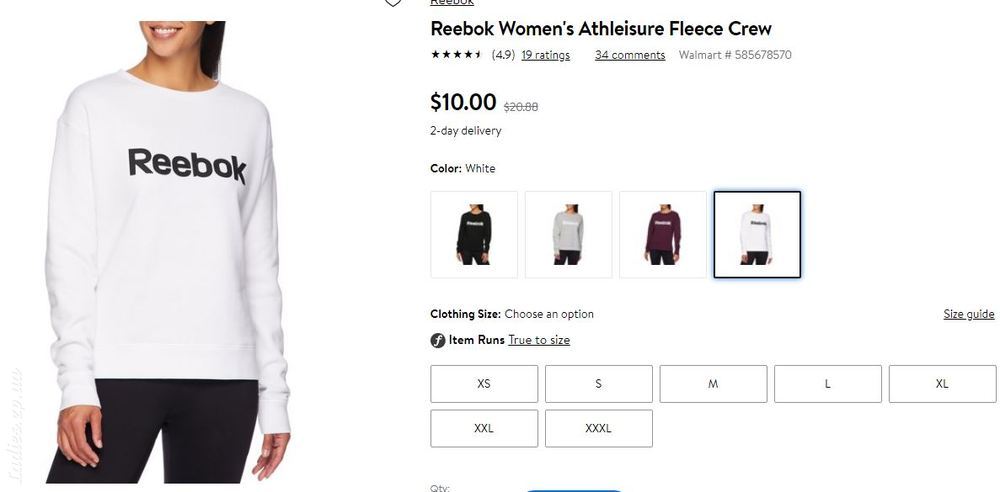Click the main white sweatshirt product image
Viewport: 1000px width, 492px height.
pos(168,252)
